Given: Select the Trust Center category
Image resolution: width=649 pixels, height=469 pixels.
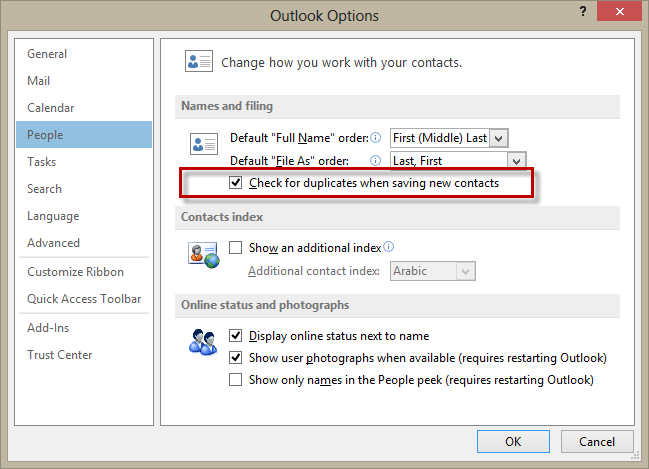Looking at the screenshot, I should point(60,355).
